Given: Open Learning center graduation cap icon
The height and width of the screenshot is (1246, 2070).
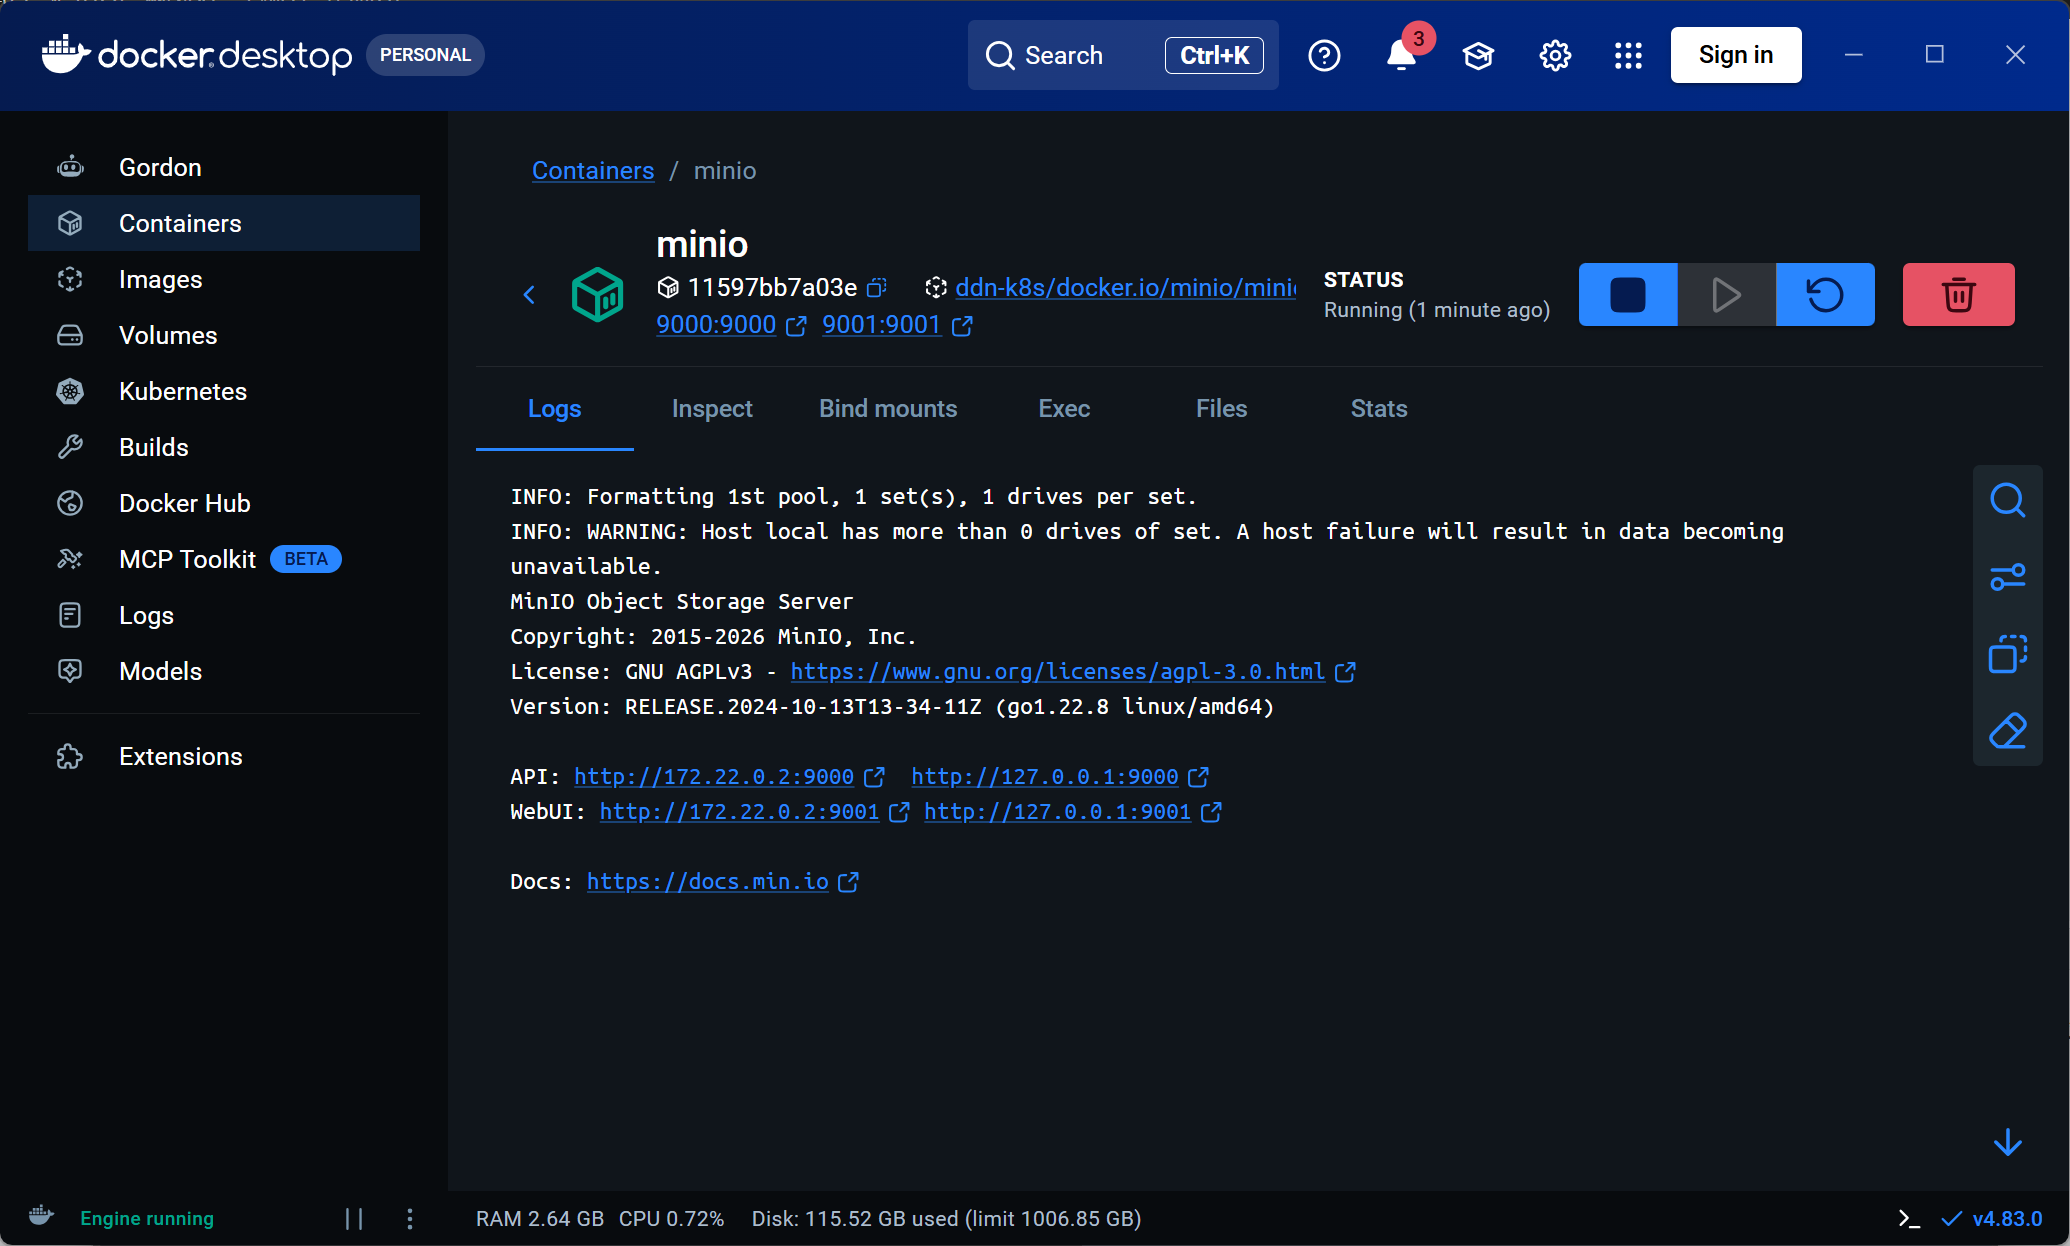Looking at the screenshot, I should (x=1478, y=56).
